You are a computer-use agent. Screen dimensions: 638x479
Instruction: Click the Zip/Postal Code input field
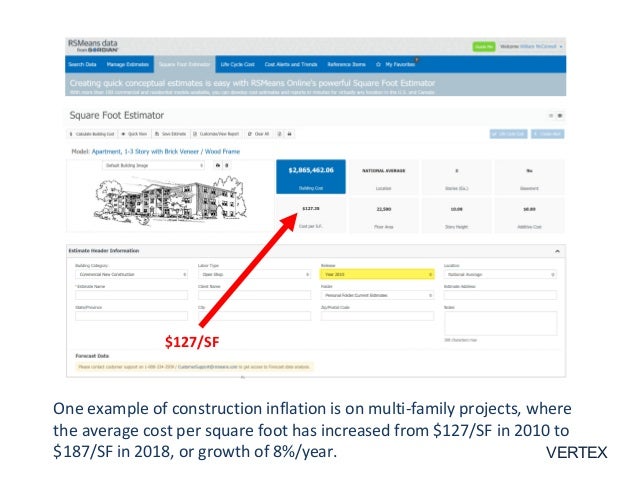[377, 316]
